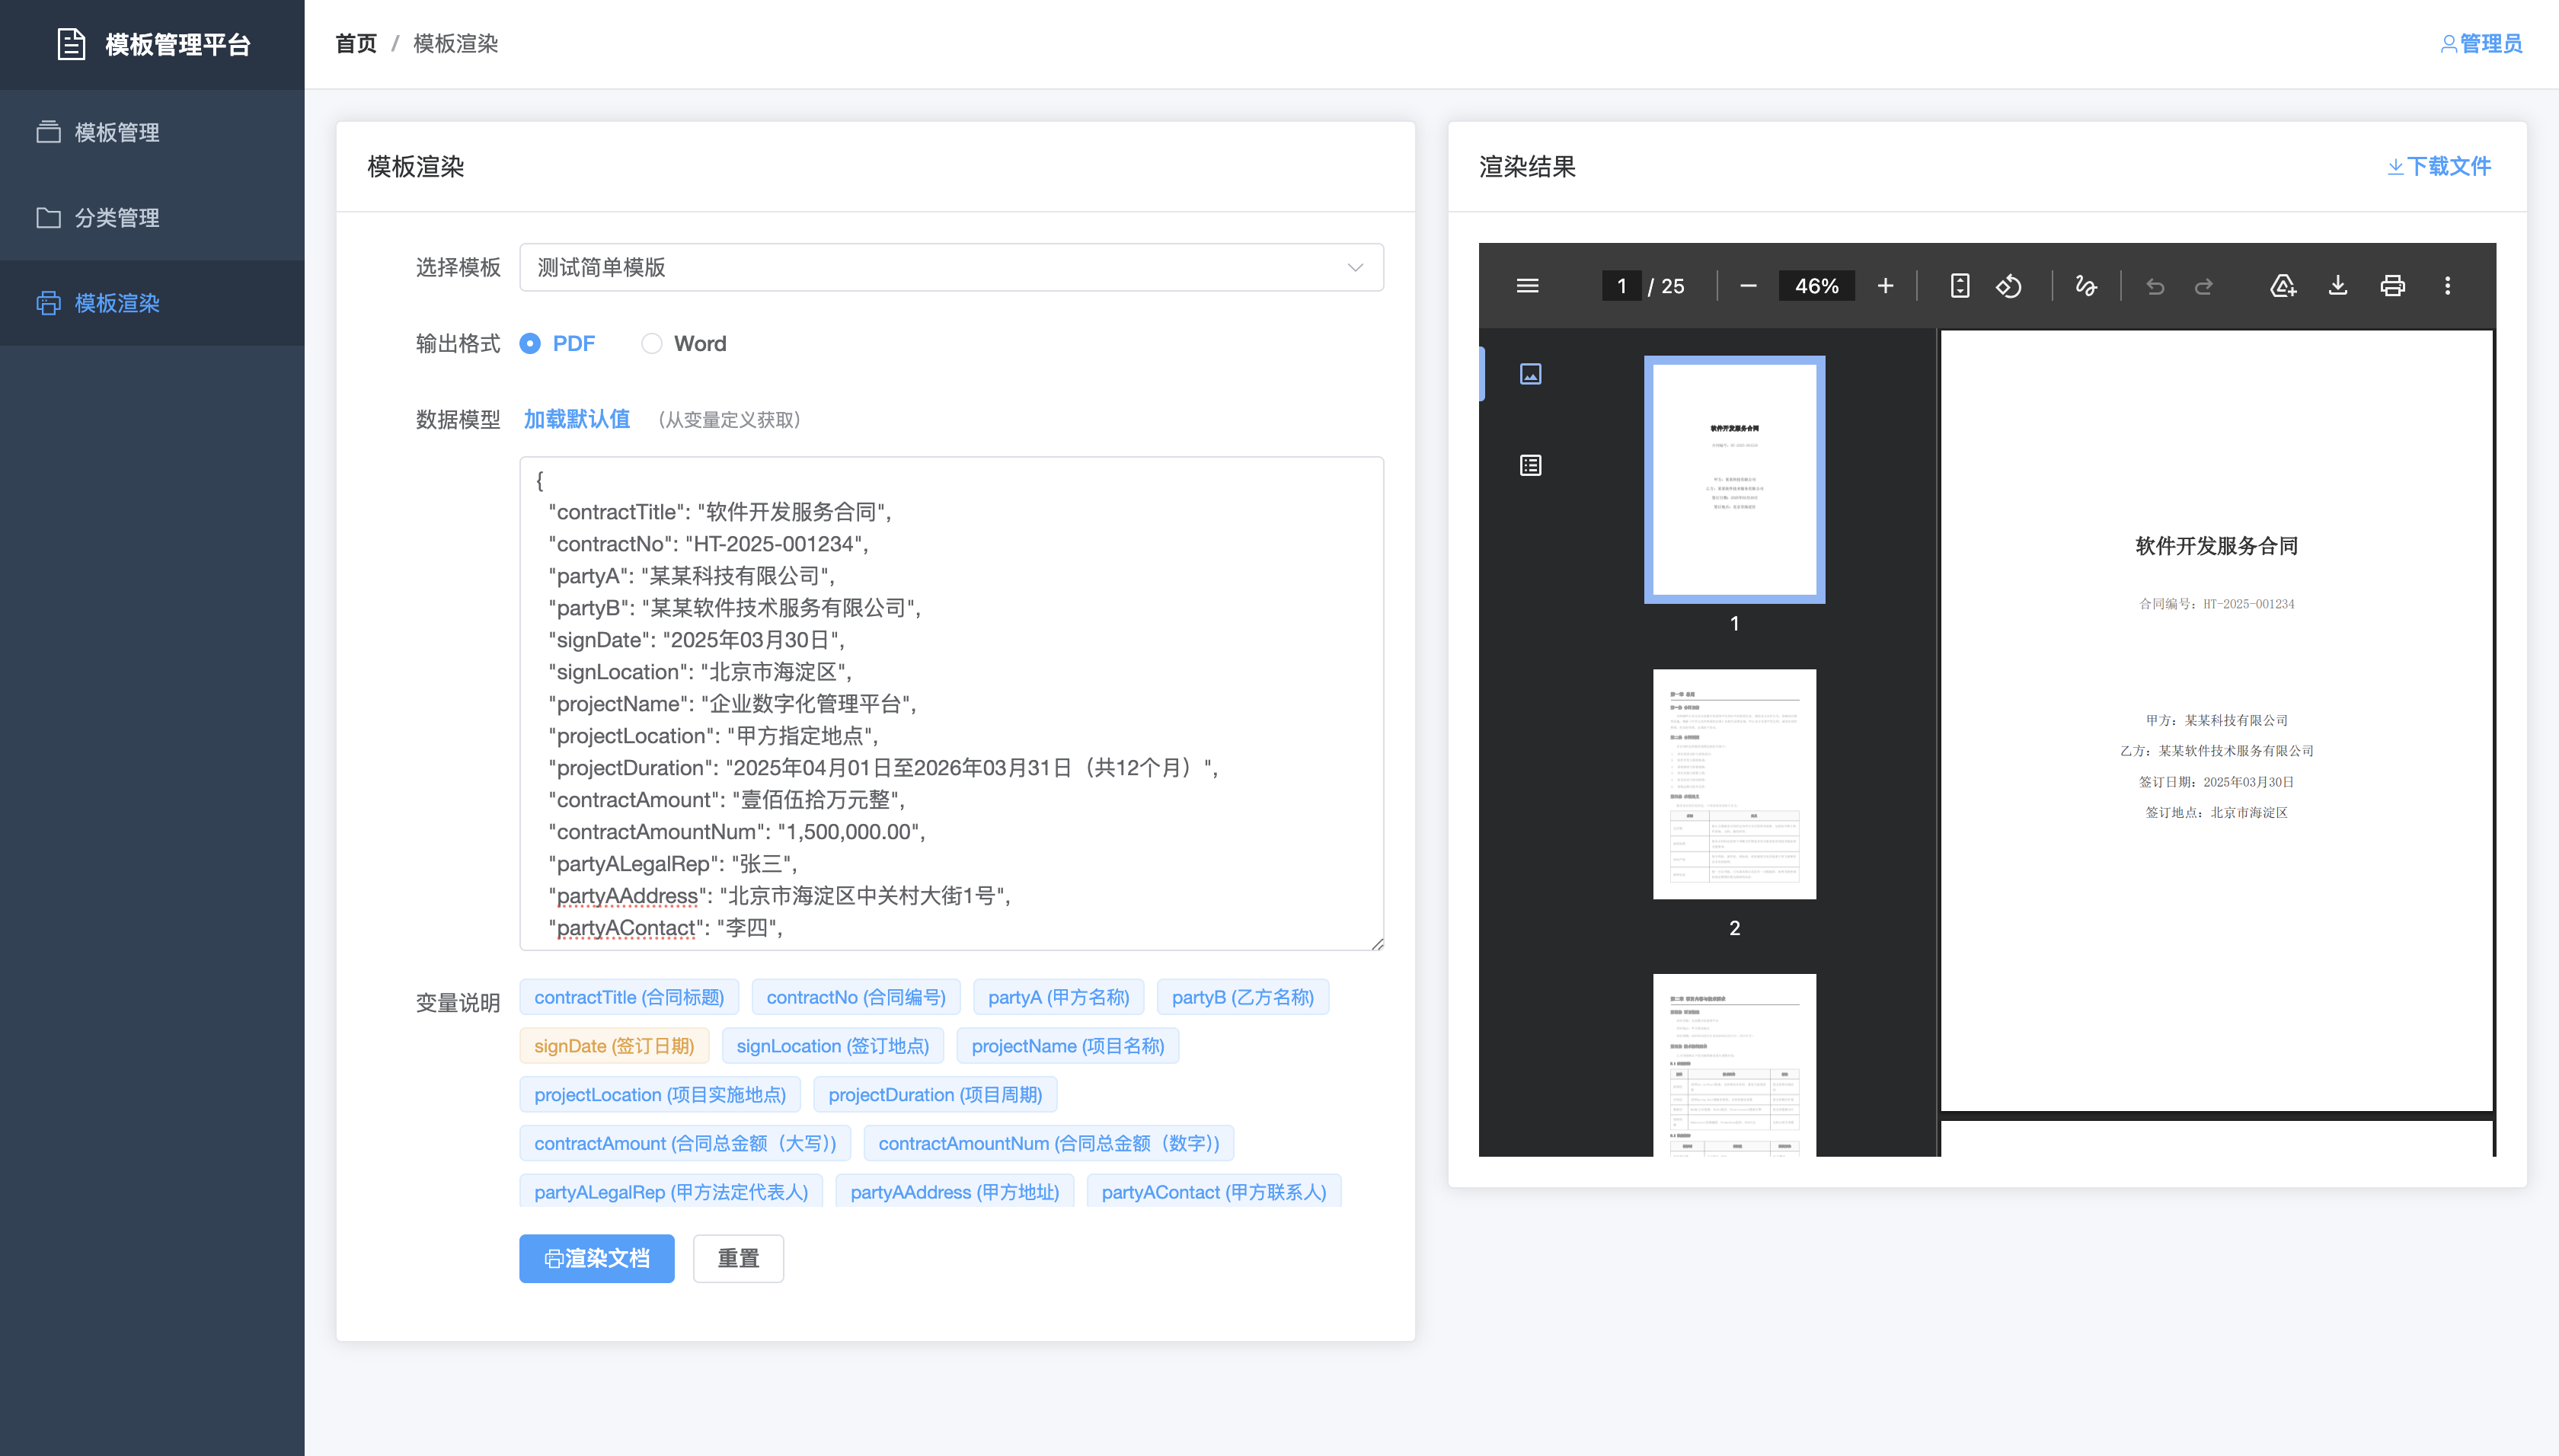The height and width of the screenshot is (1456, 2559).
Task: Click the PDF zoom in plus icon
Action: click(1885, 286)
